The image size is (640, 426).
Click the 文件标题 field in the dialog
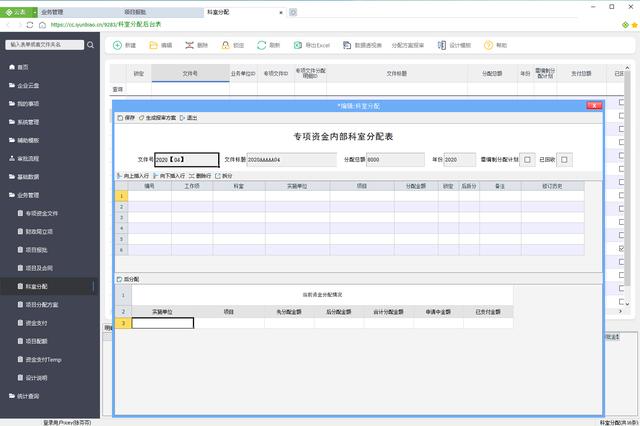click(x=292, y=160)
